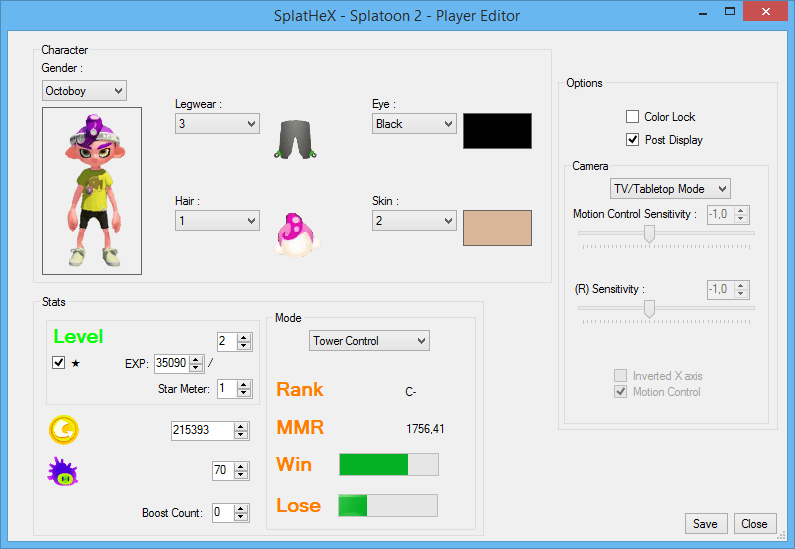Enable the Color Lock checkbox
The width and height of the screenshot is (795, 549).
coord(632,117)
